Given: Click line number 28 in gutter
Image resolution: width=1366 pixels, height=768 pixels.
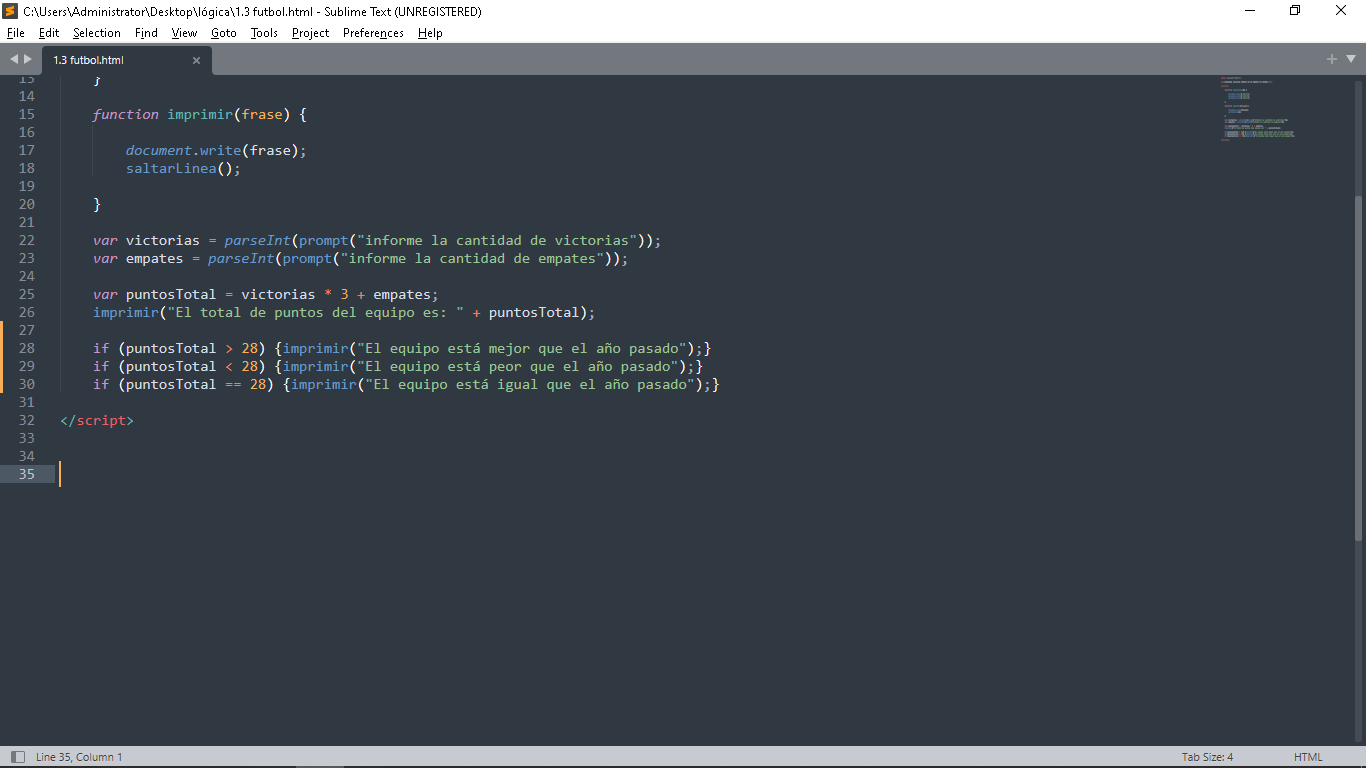Looking at the screenshot, I should coord(26,348).
